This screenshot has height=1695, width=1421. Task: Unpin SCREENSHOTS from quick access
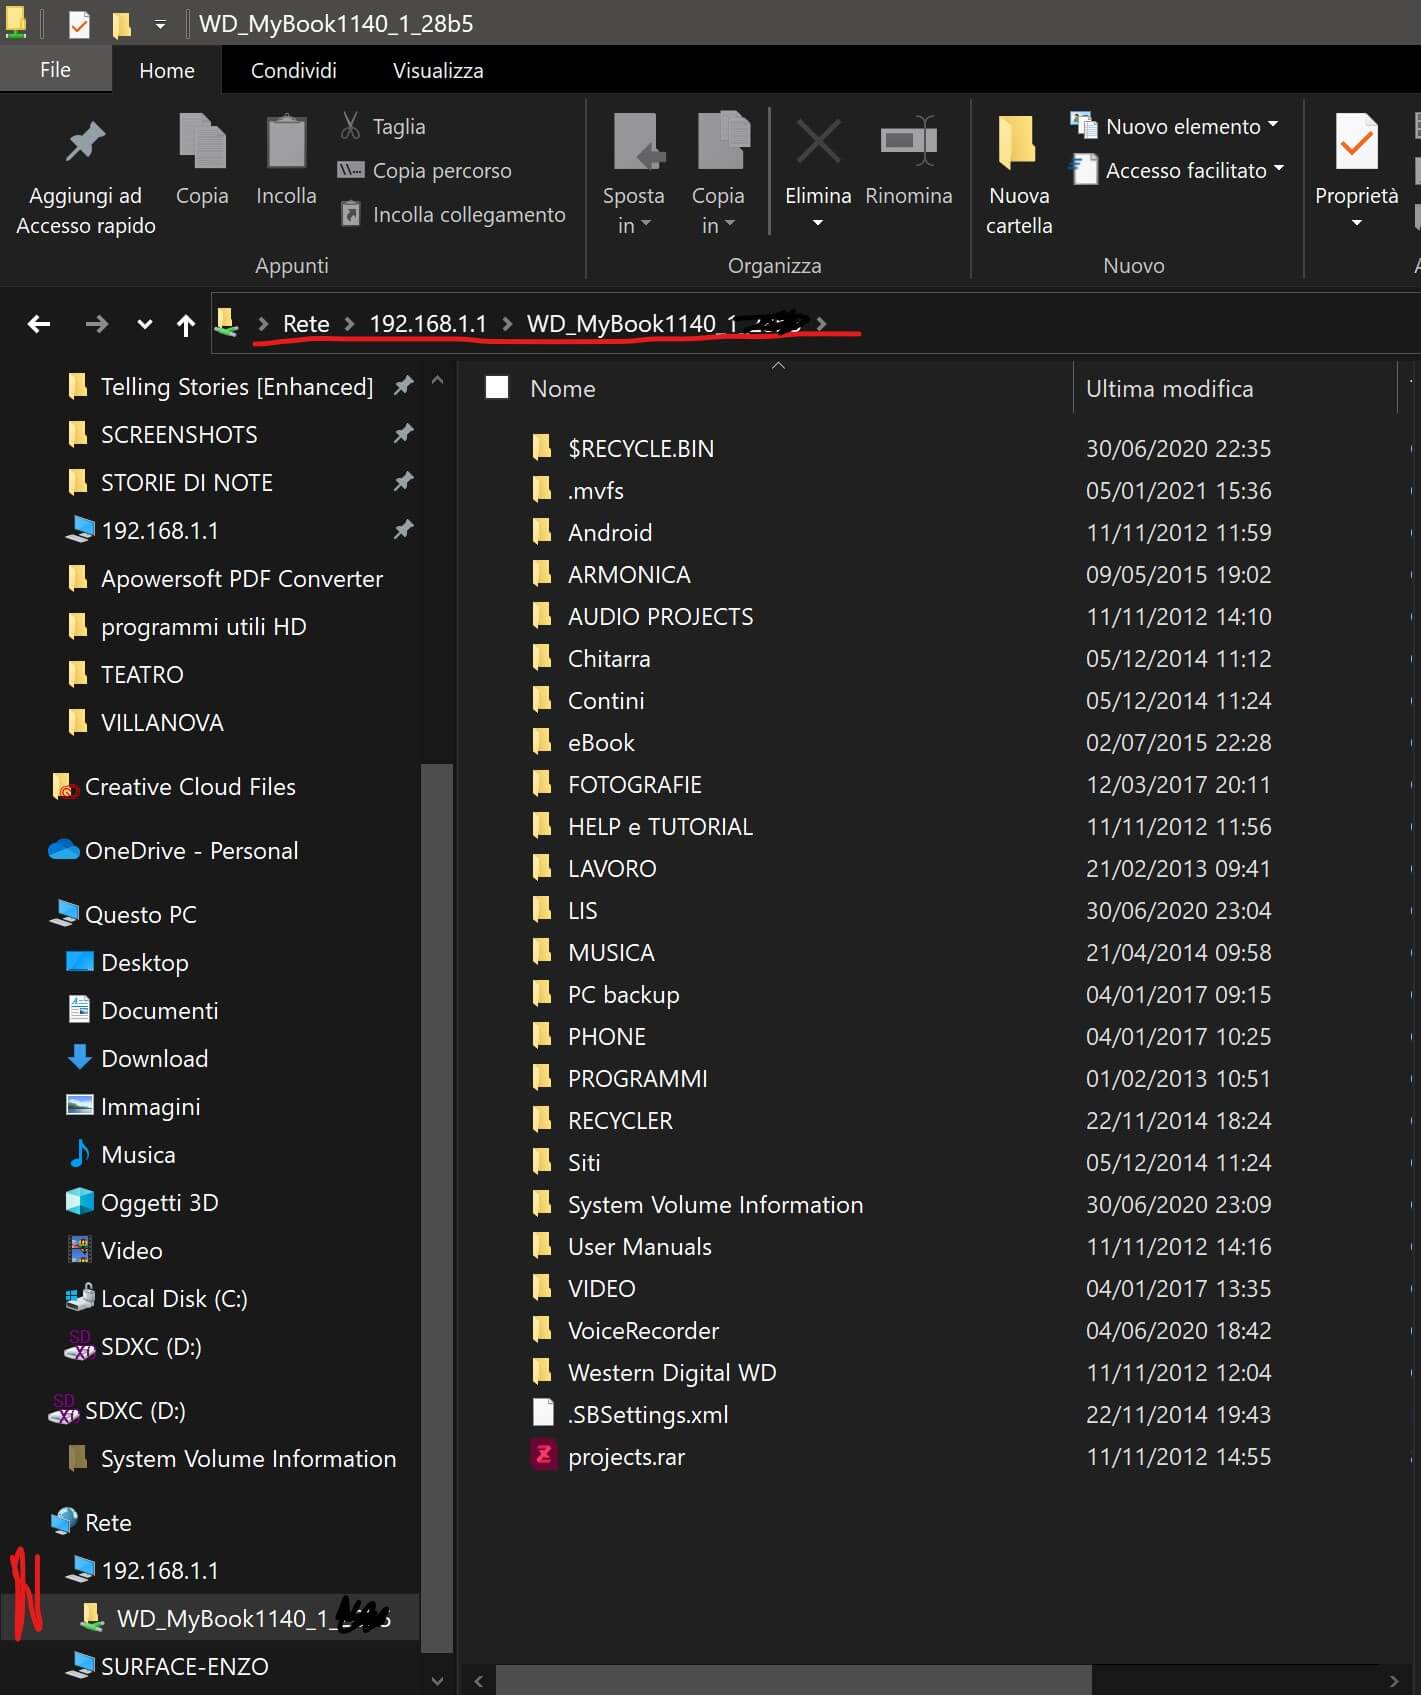[x=404, y=434]
